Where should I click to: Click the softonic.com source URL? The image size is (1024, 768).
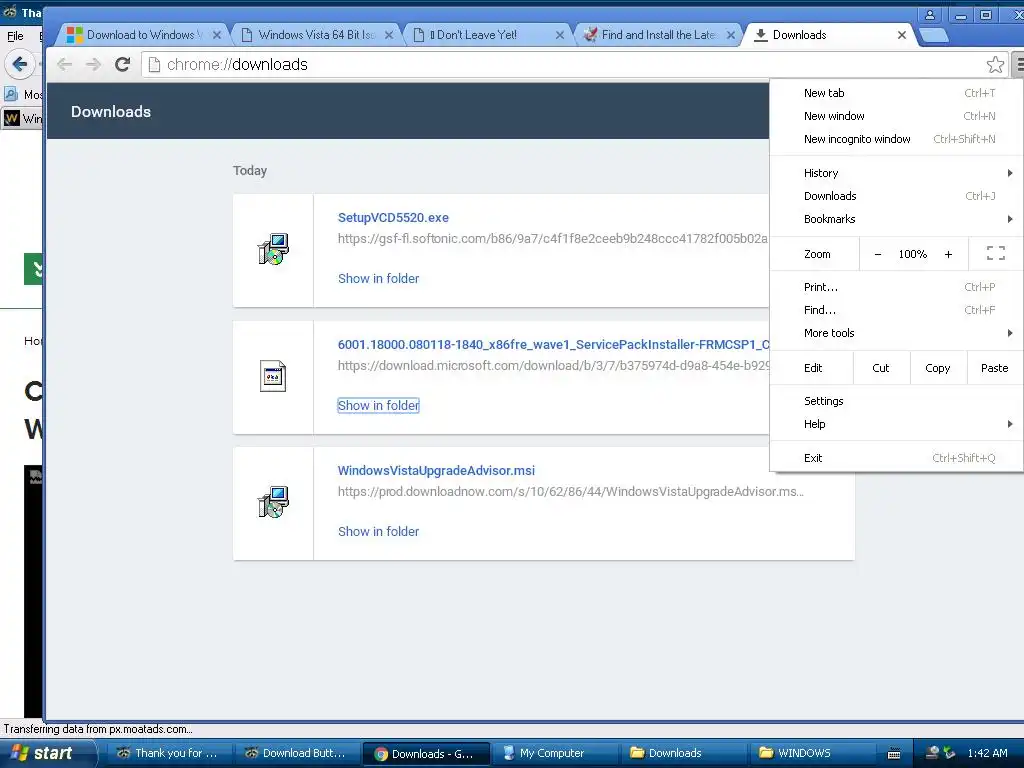(553, 239)
